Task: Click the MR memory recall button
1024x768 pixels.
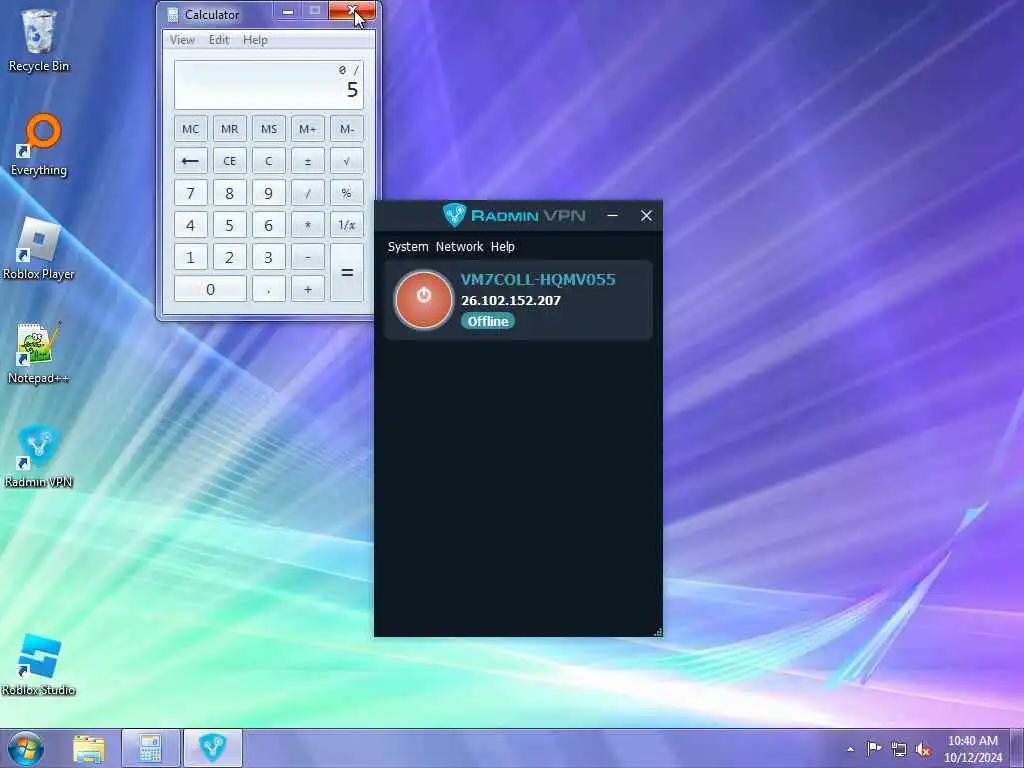Action: pos(229,129)
